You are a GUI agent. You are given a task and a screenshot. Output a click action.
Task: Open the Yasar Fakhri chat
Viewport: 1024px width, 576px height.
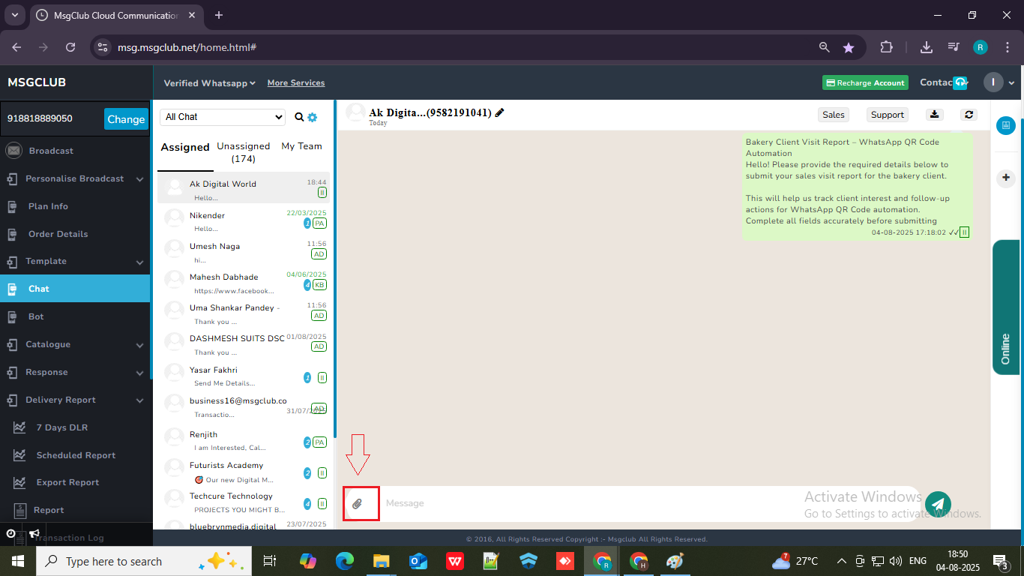[244, 374]
